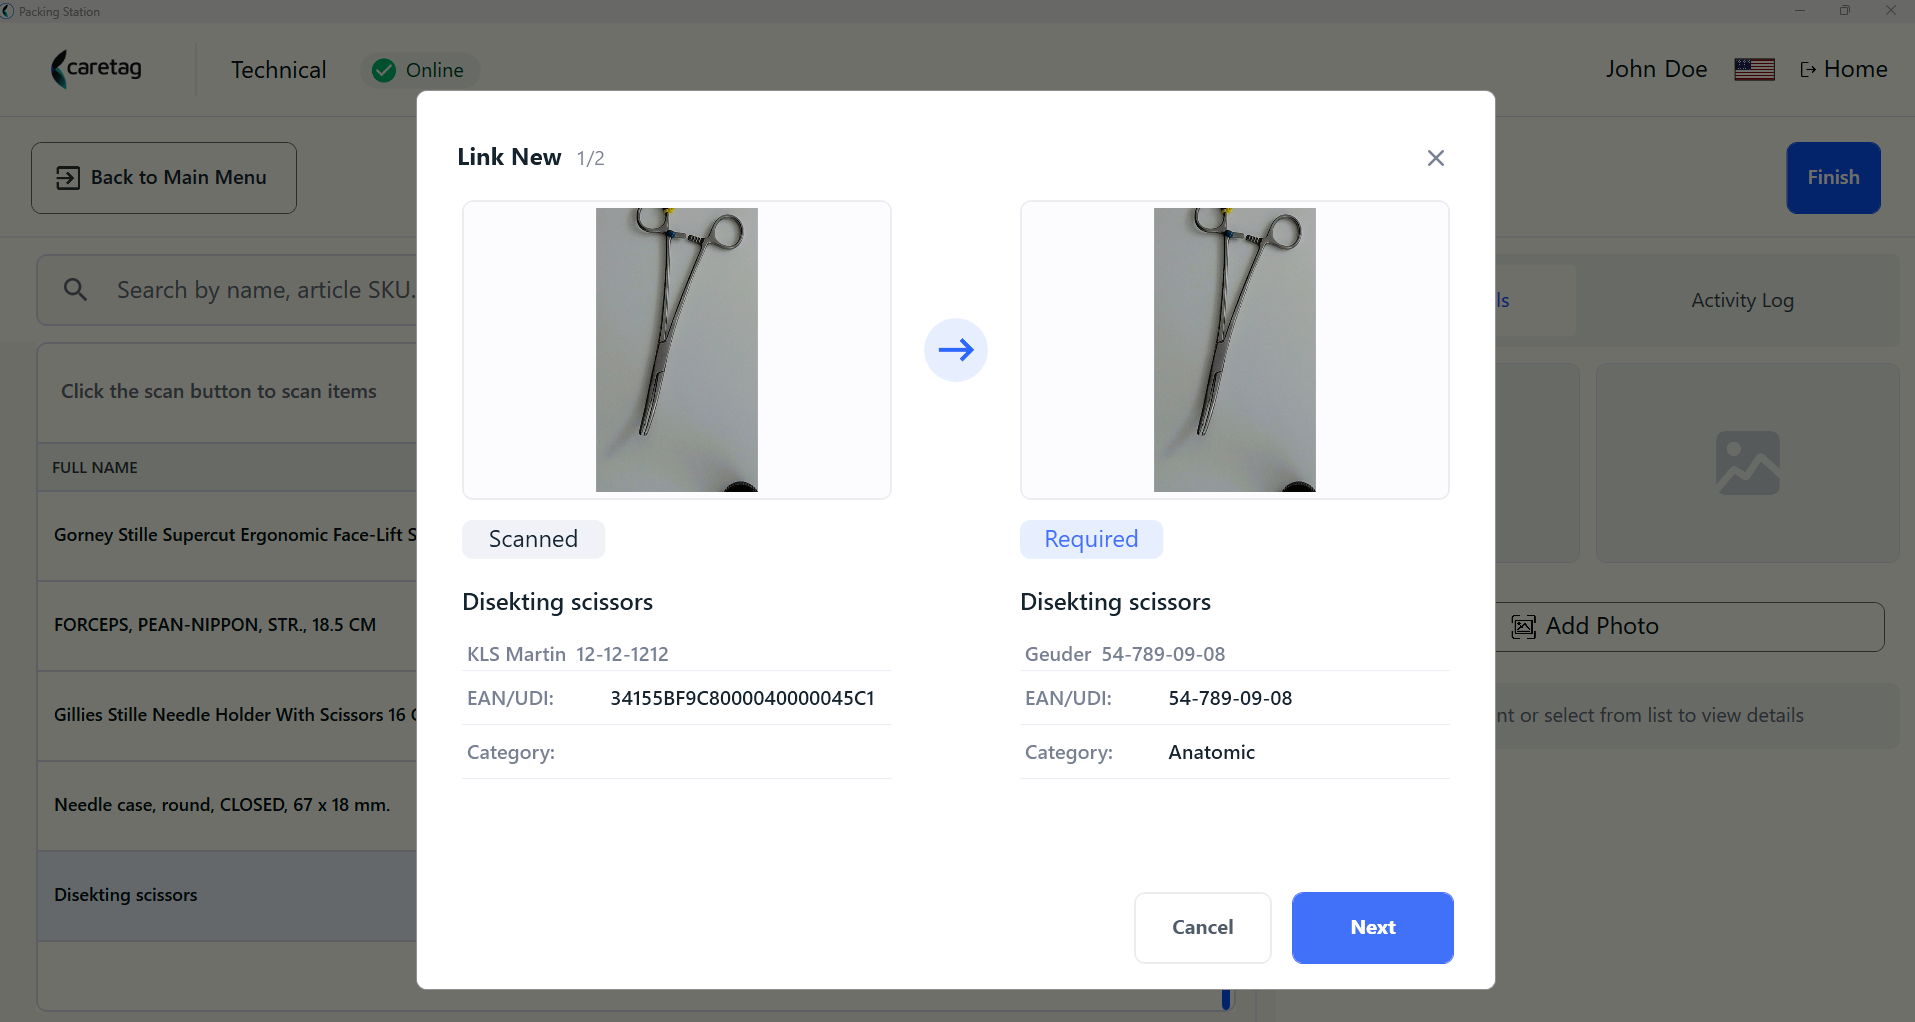Click the image placeholder icon
The height and width of the screenshot is (1022, 1915).
click(x=1748, y=463)
